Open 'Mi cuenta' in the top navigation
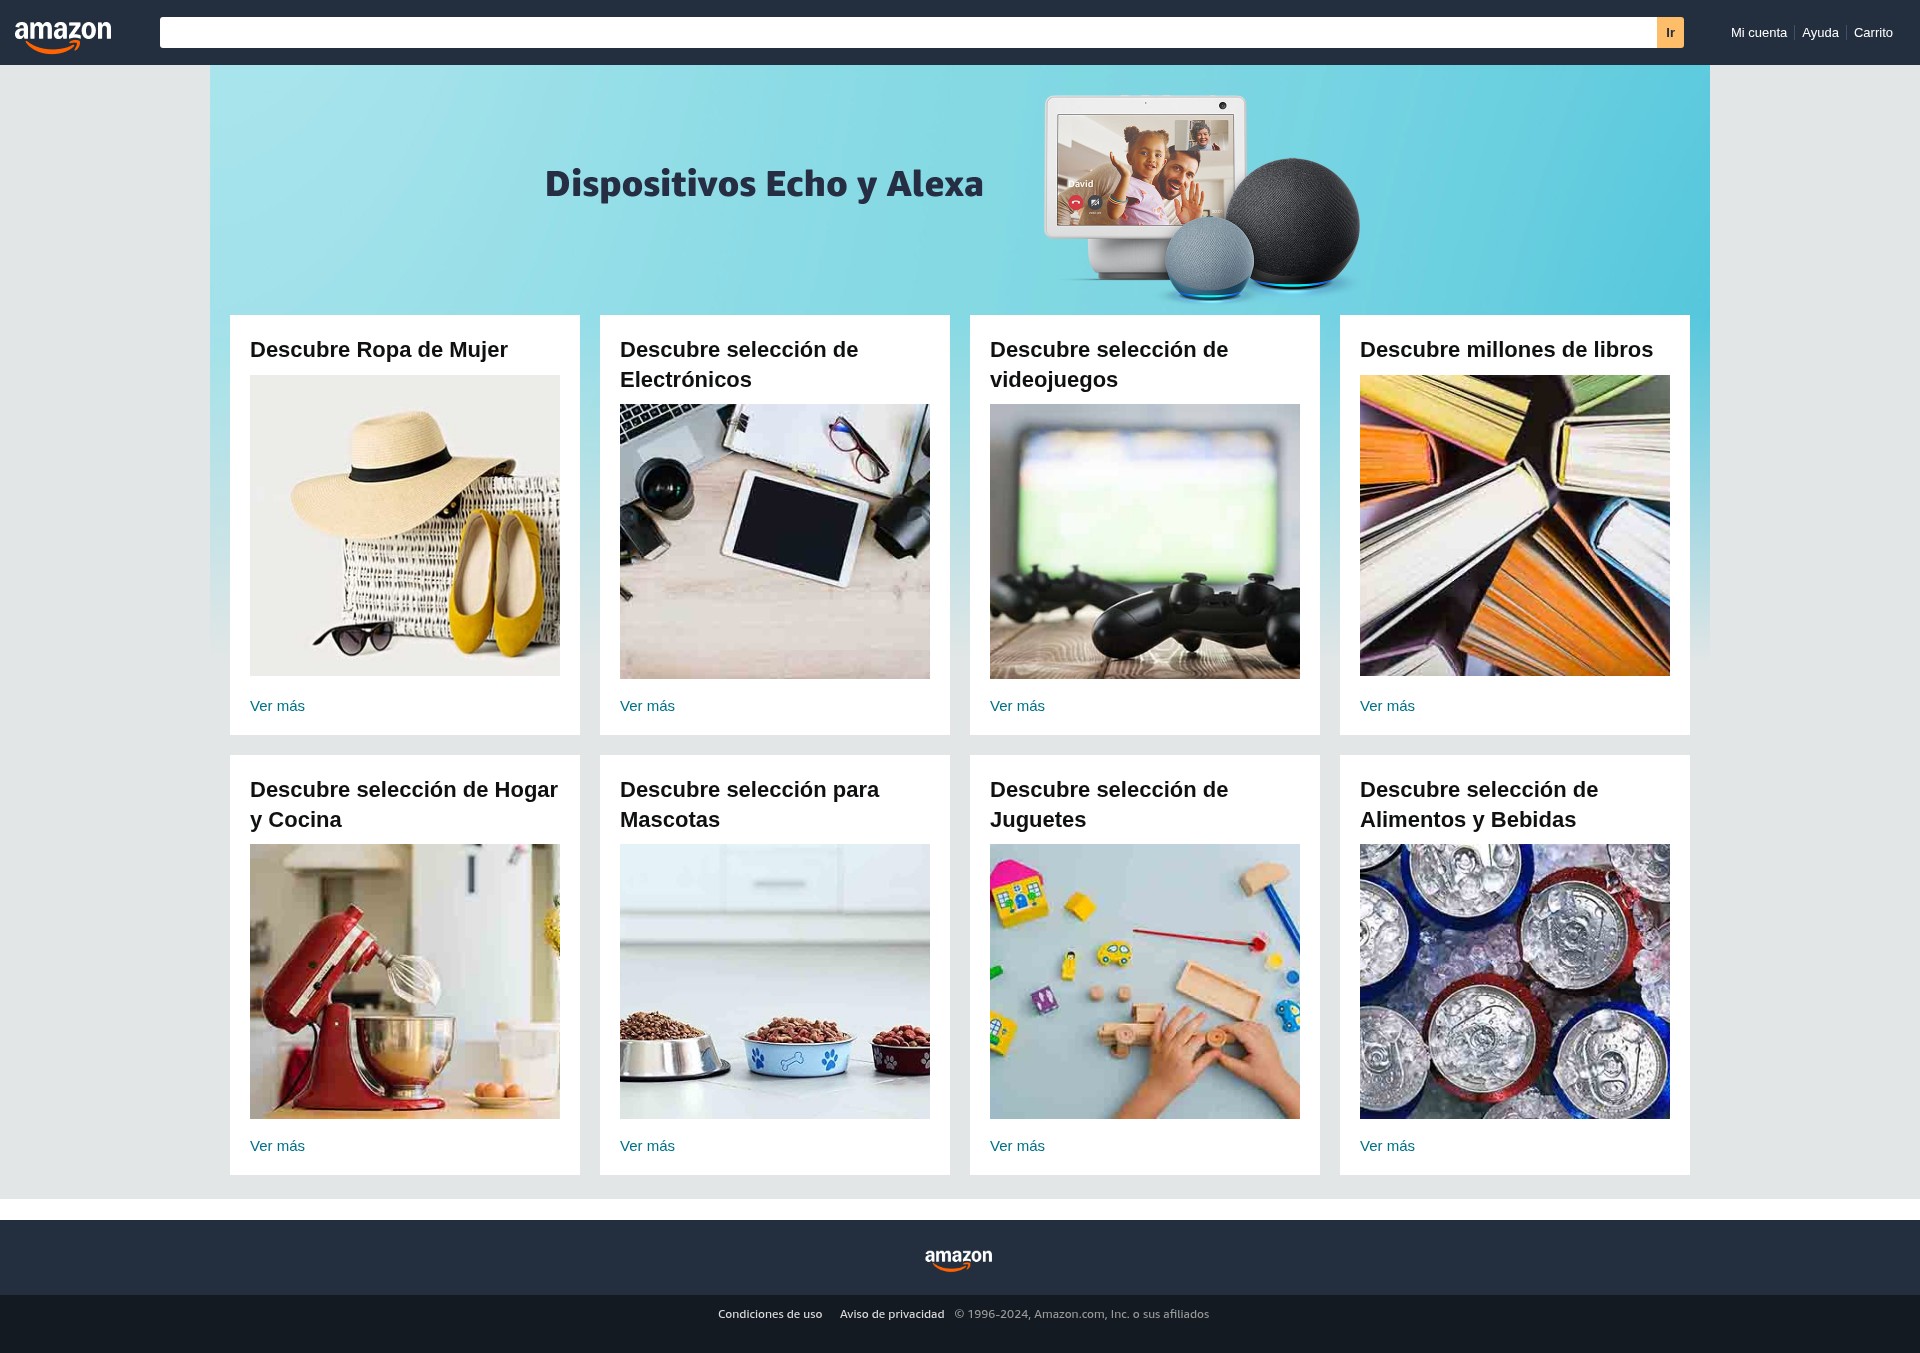 pos(1758,33)
